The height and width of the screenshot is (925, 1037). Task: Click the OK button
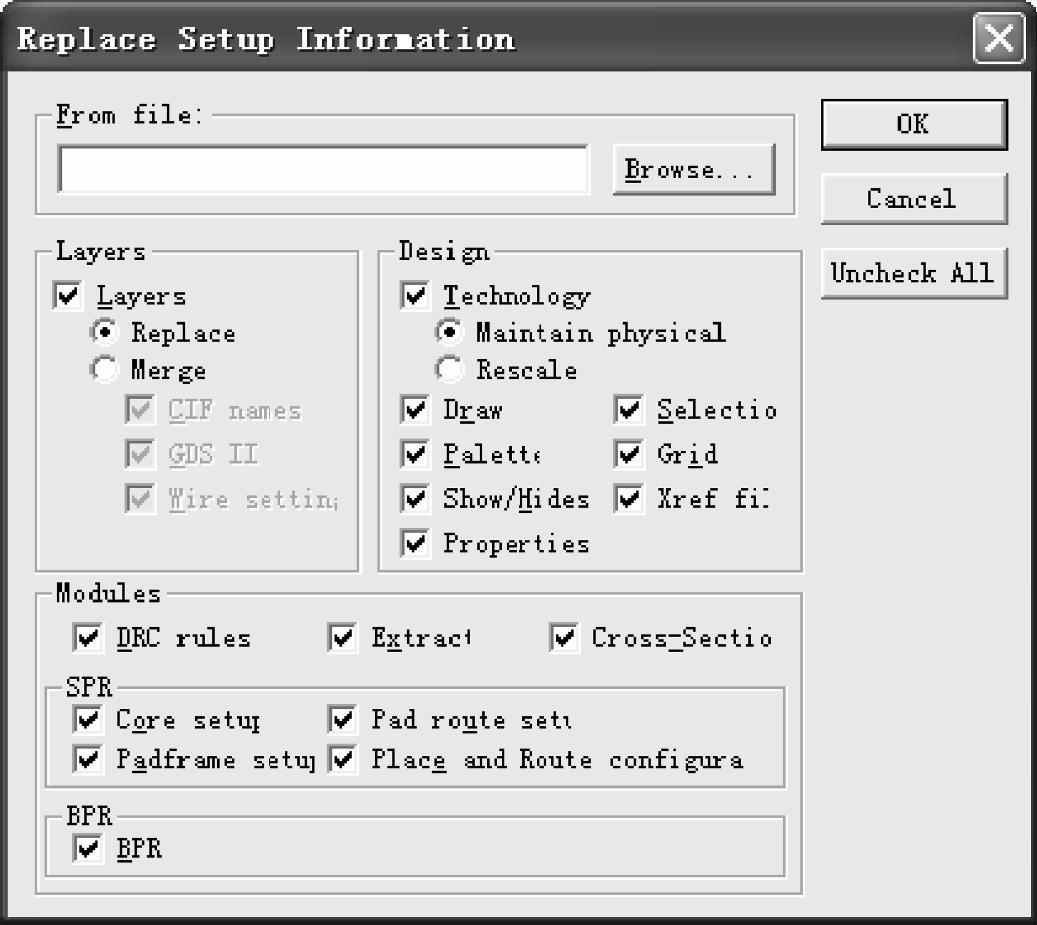pos(913,125)
